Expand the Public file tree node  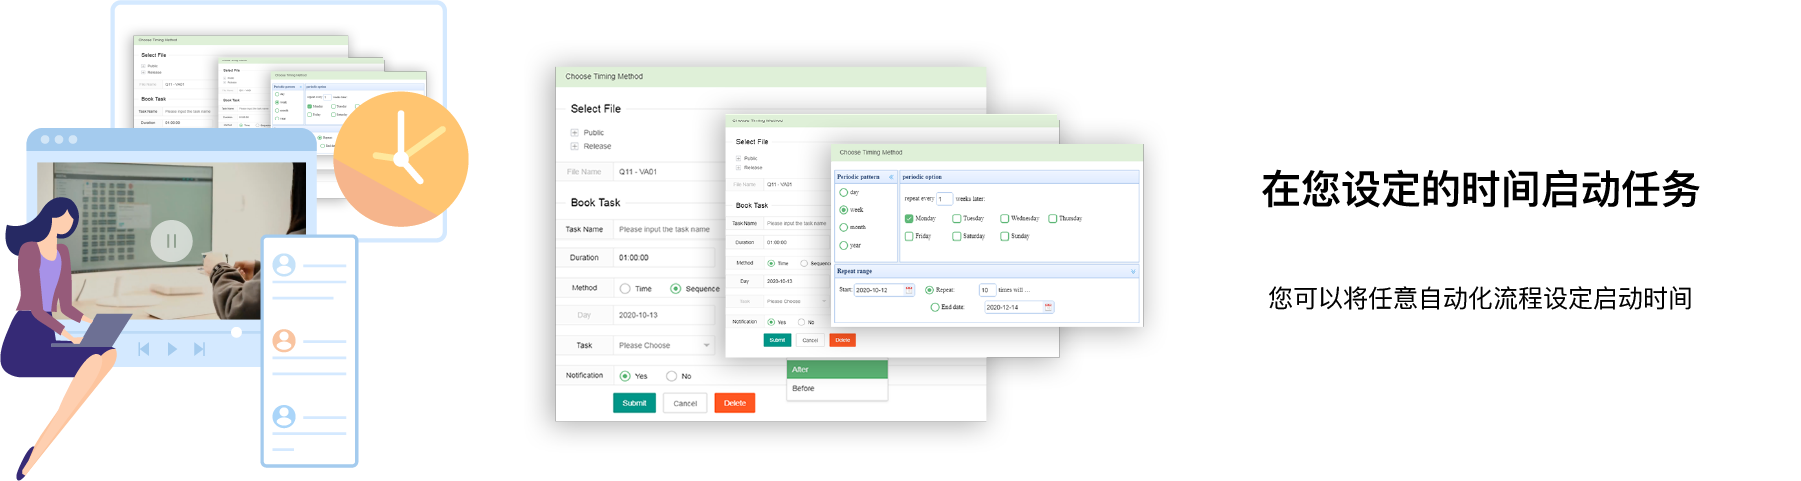(575, 132)
